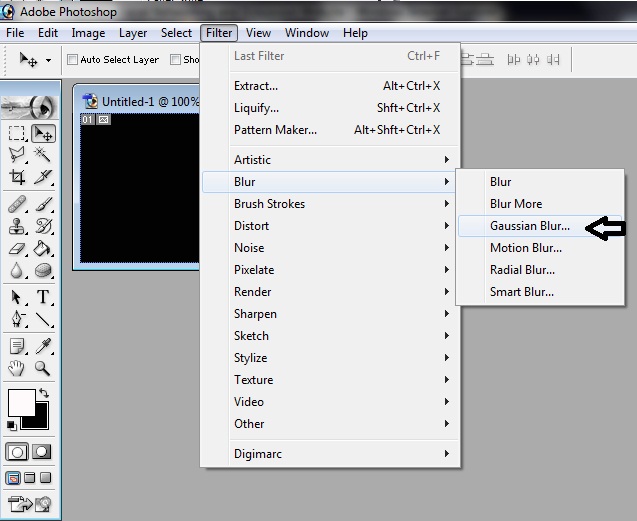Choose Standard Screen Mode
This screenshot has height=521, width=637.
(13, 478)
